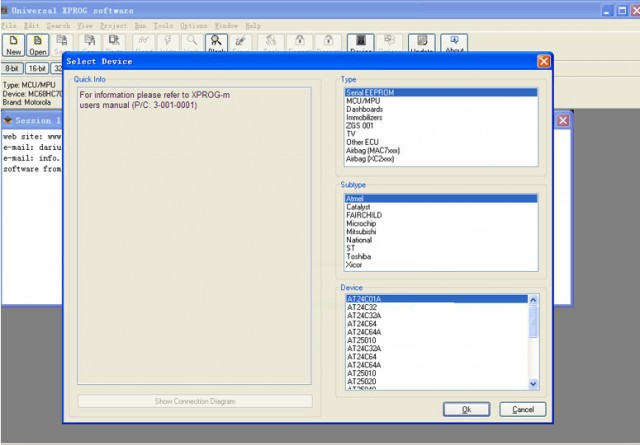Click the Cancel button
Screen dimensions: 640x445
pyautogui.click(x=523, y=409)
